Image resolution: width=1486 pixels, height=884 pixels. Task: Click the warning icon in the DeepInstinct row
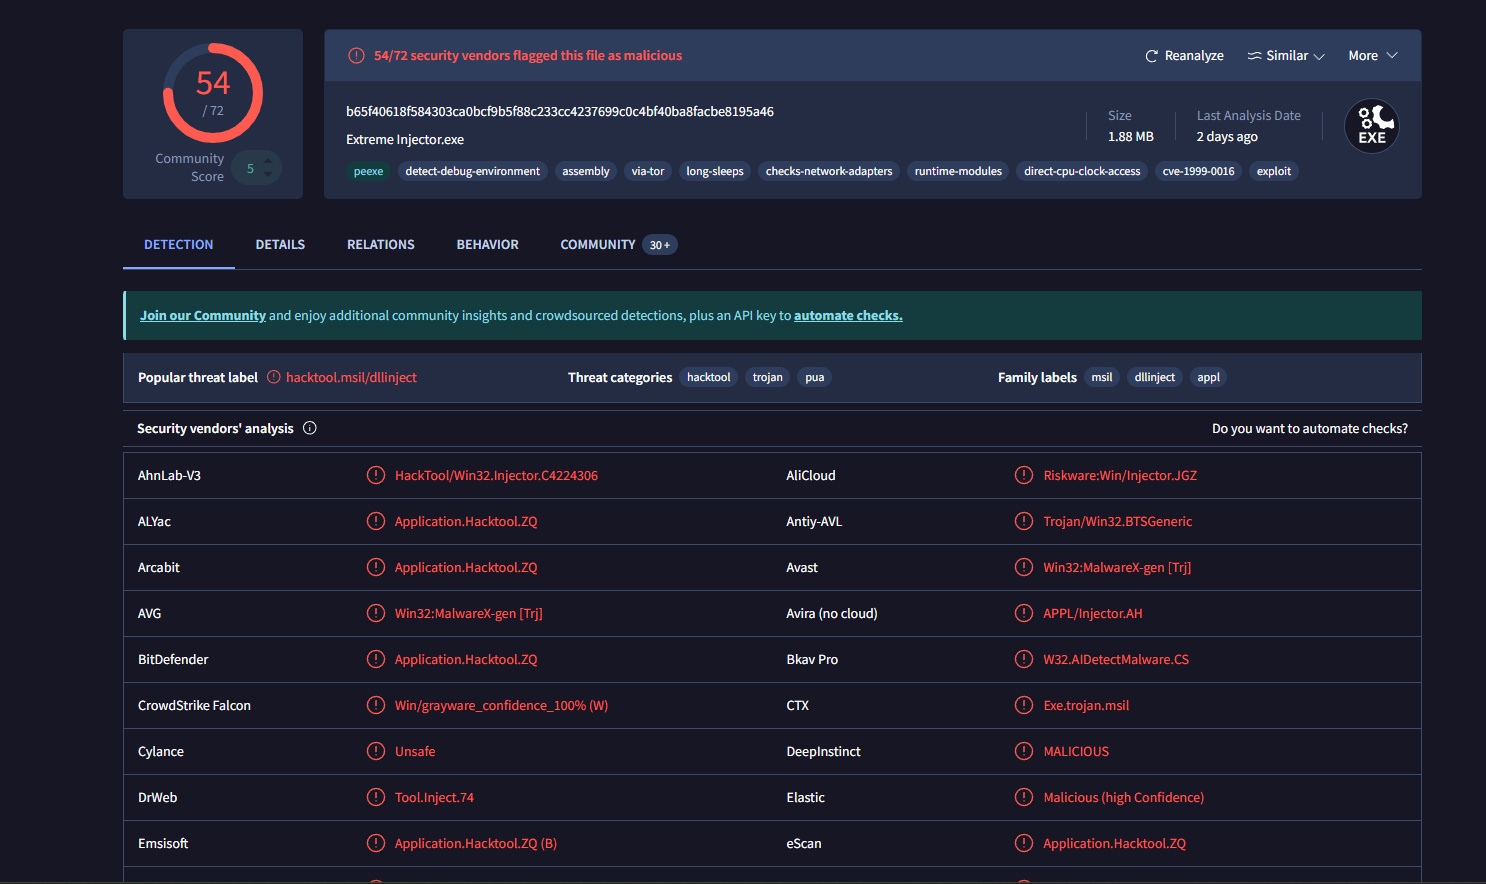tap(1024, 752)
